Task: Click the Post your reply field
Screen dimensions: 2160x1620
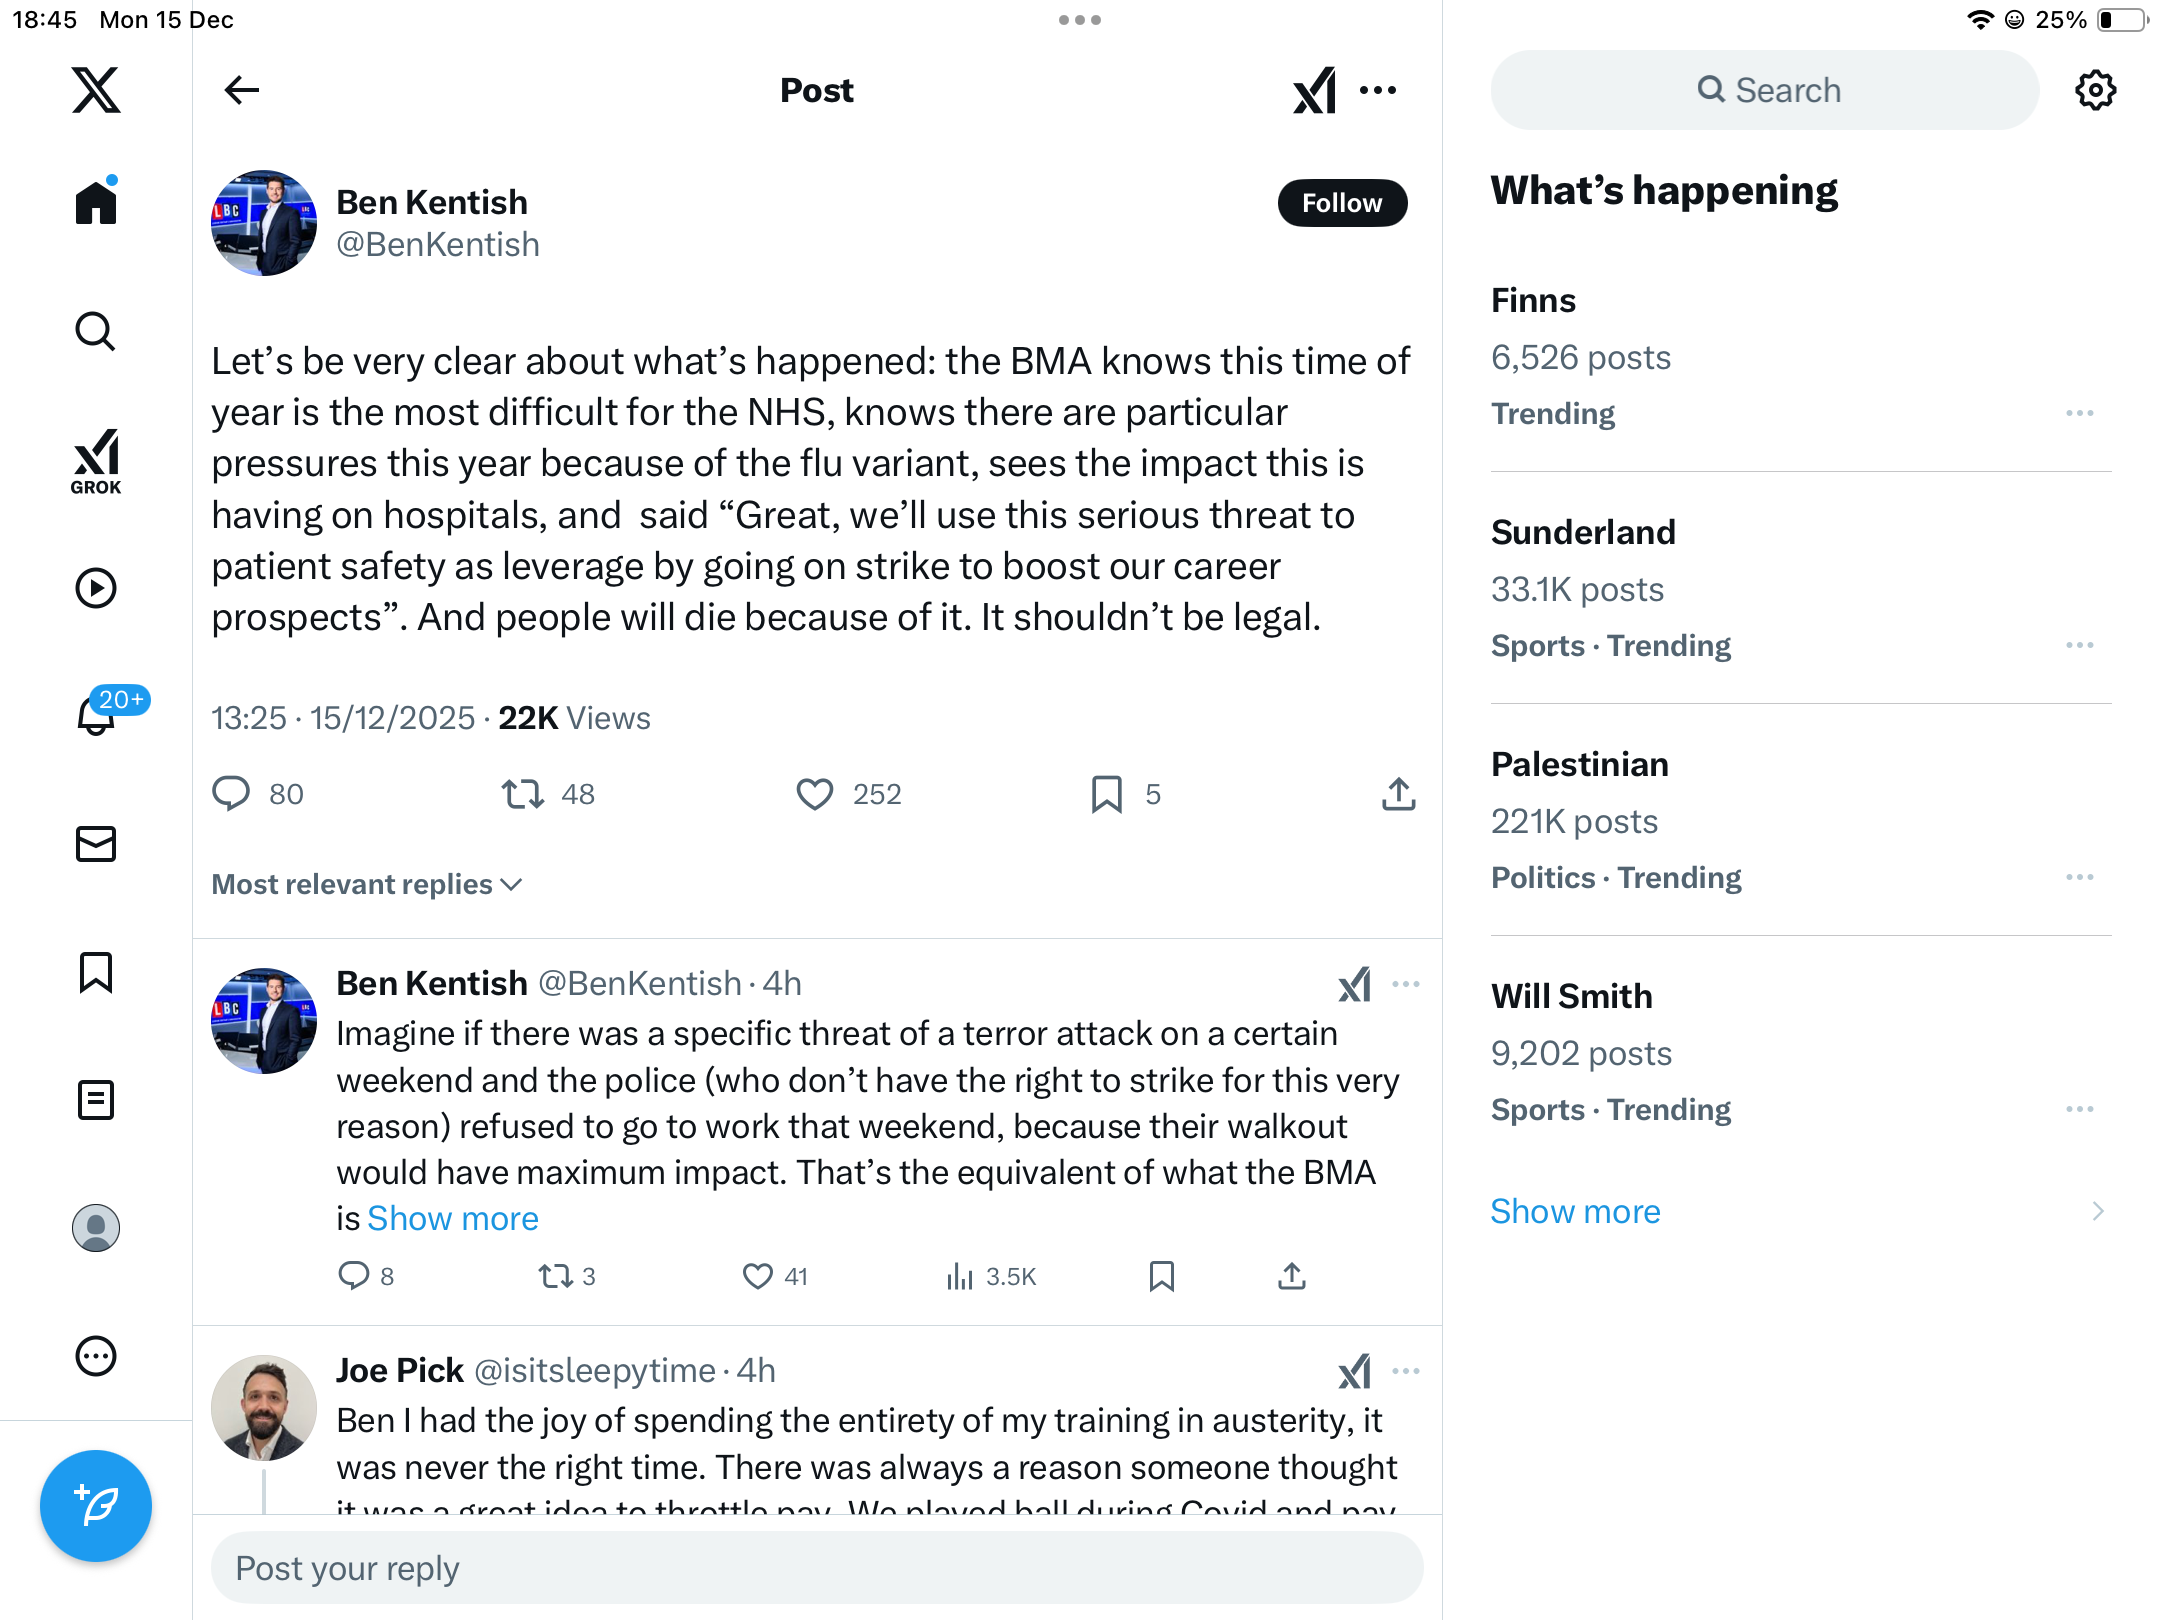Action: point(817,1568)
